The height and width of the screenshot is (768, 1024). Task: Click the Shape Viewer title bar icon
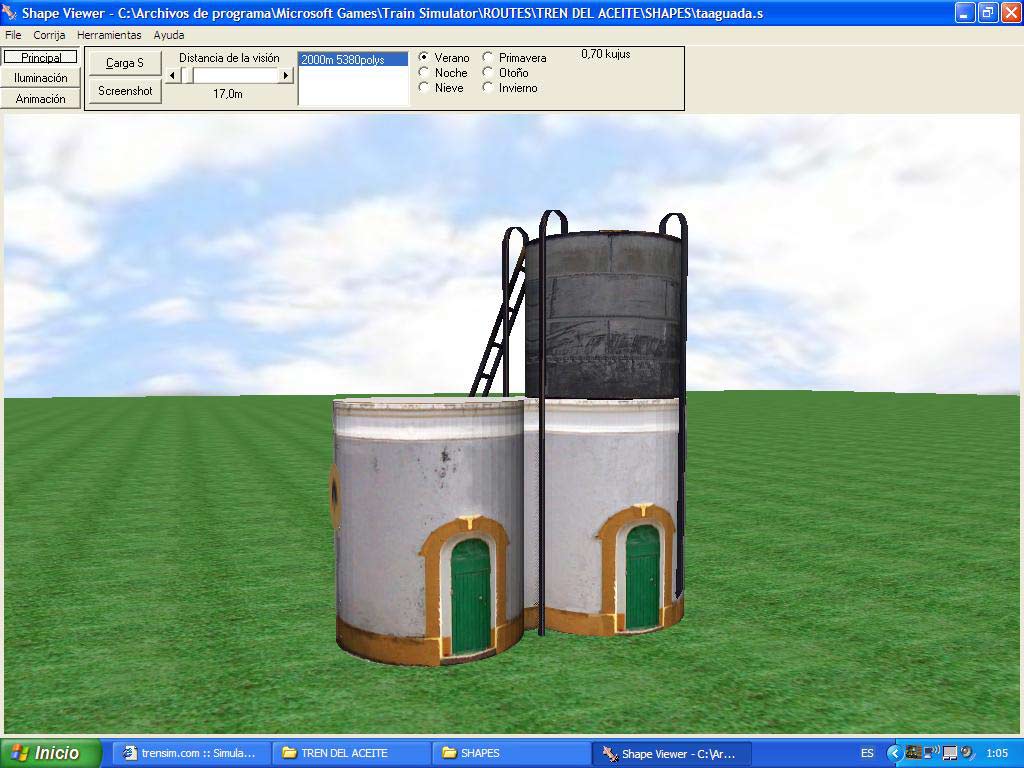10,13
